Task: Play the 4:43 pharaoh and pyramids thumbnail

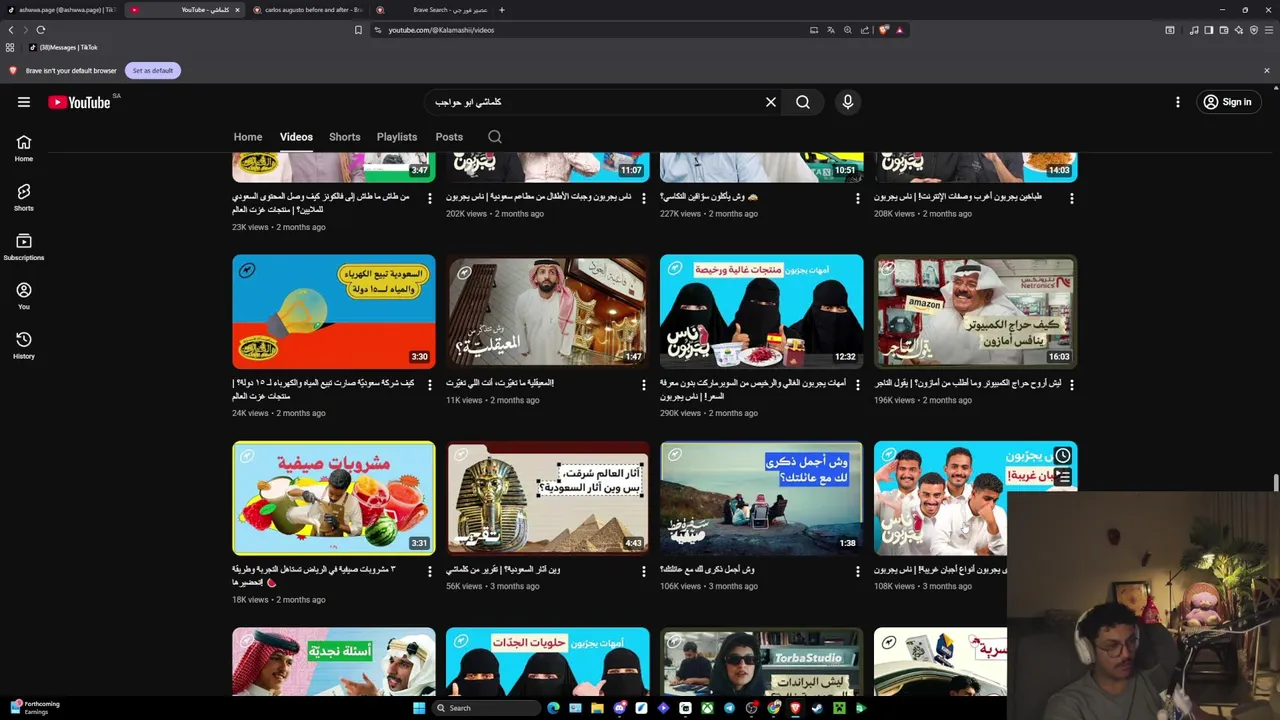Action: (x=548, y=498)
